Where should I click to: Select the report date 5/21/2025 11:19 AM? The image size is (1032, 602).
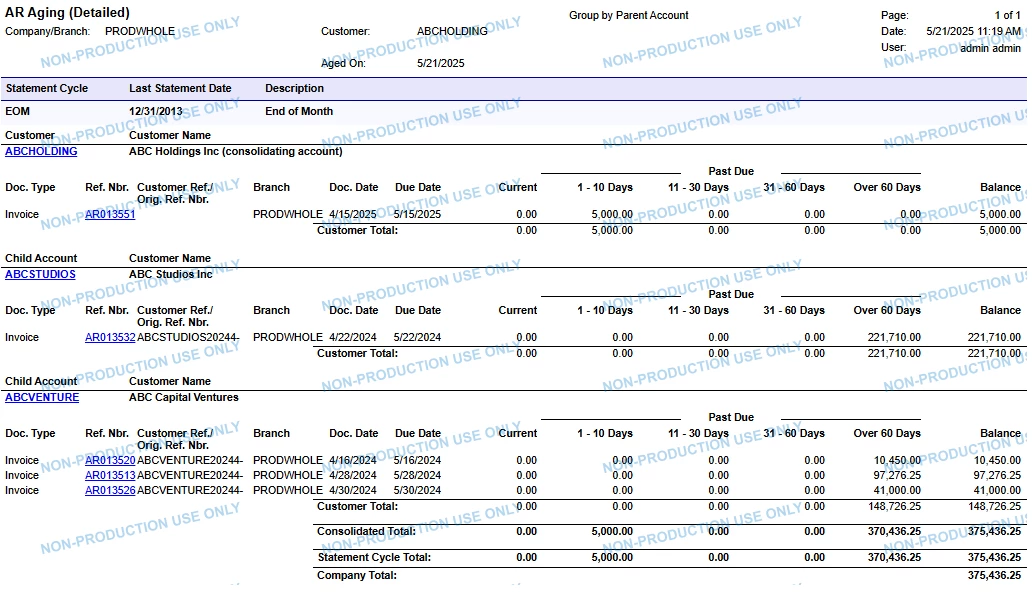[973, 32]
